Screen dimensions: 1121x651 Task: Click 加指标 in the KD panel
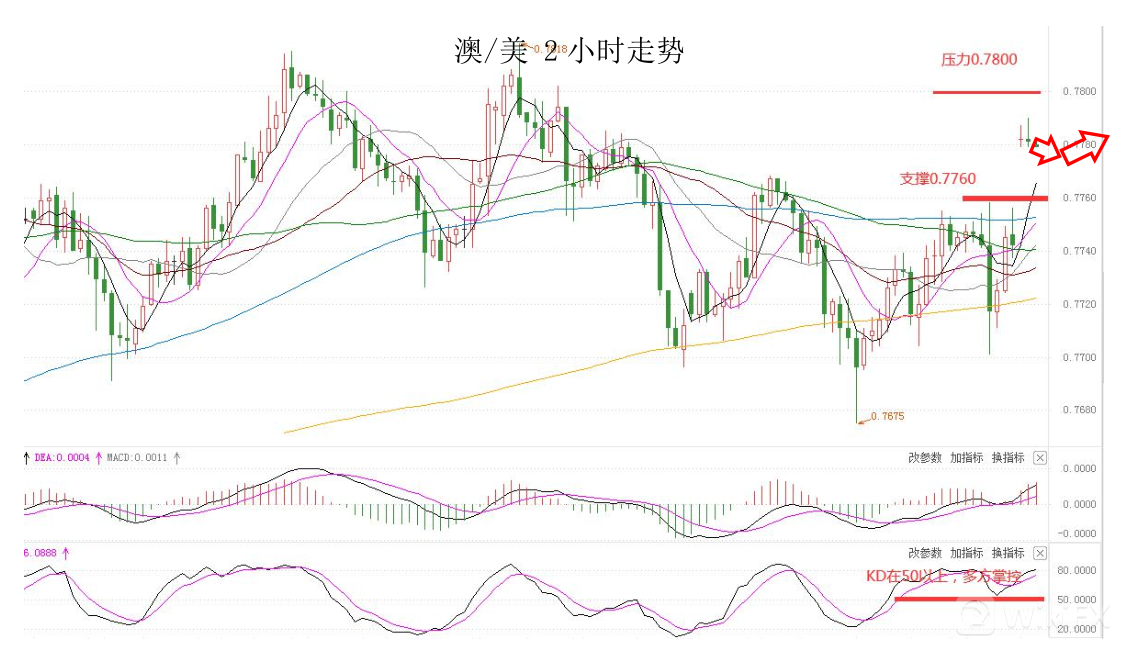point(967,553)
